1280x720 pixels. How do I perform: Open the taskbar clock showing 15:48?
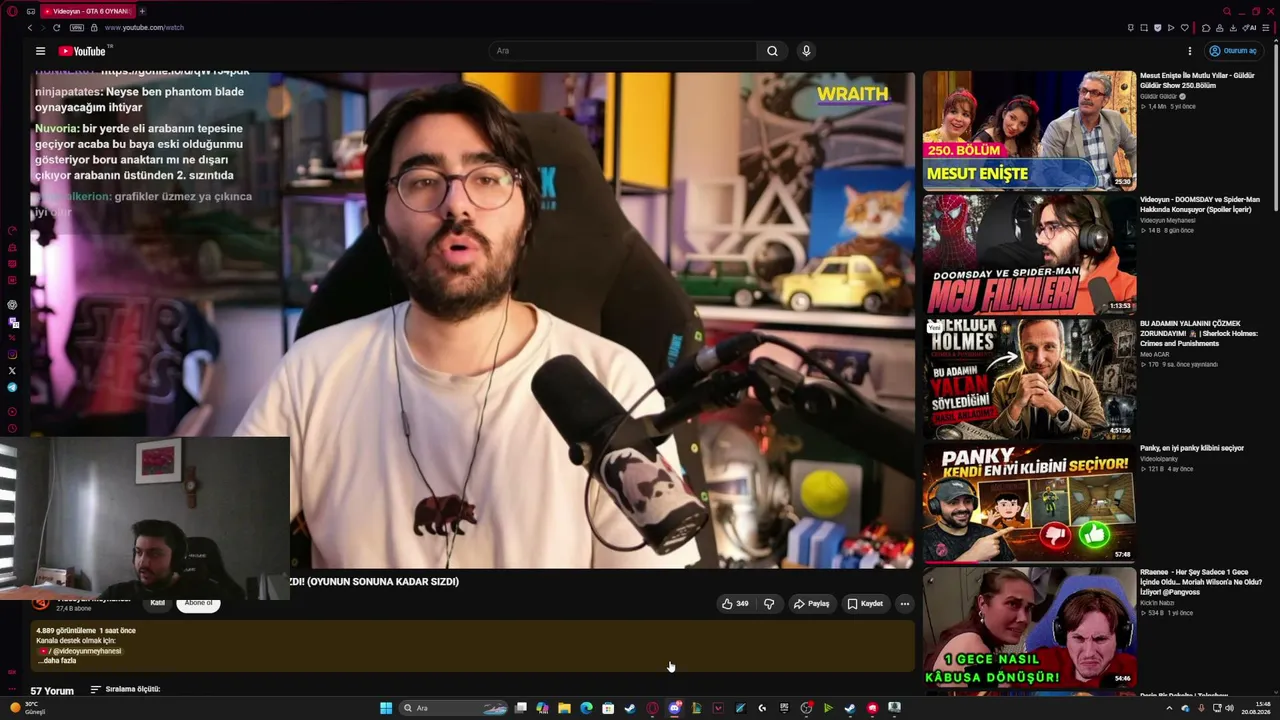[1255, 708]
